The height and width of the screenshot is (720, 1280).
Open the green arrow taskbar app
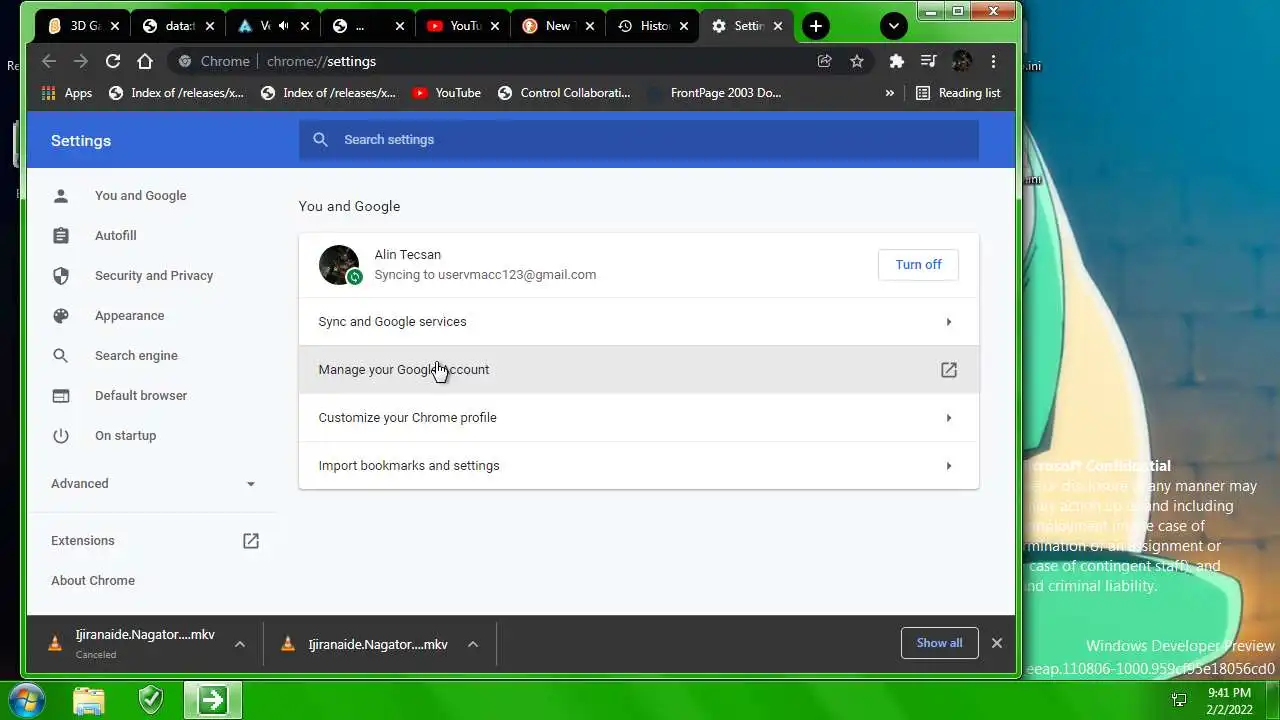(212, 700)
